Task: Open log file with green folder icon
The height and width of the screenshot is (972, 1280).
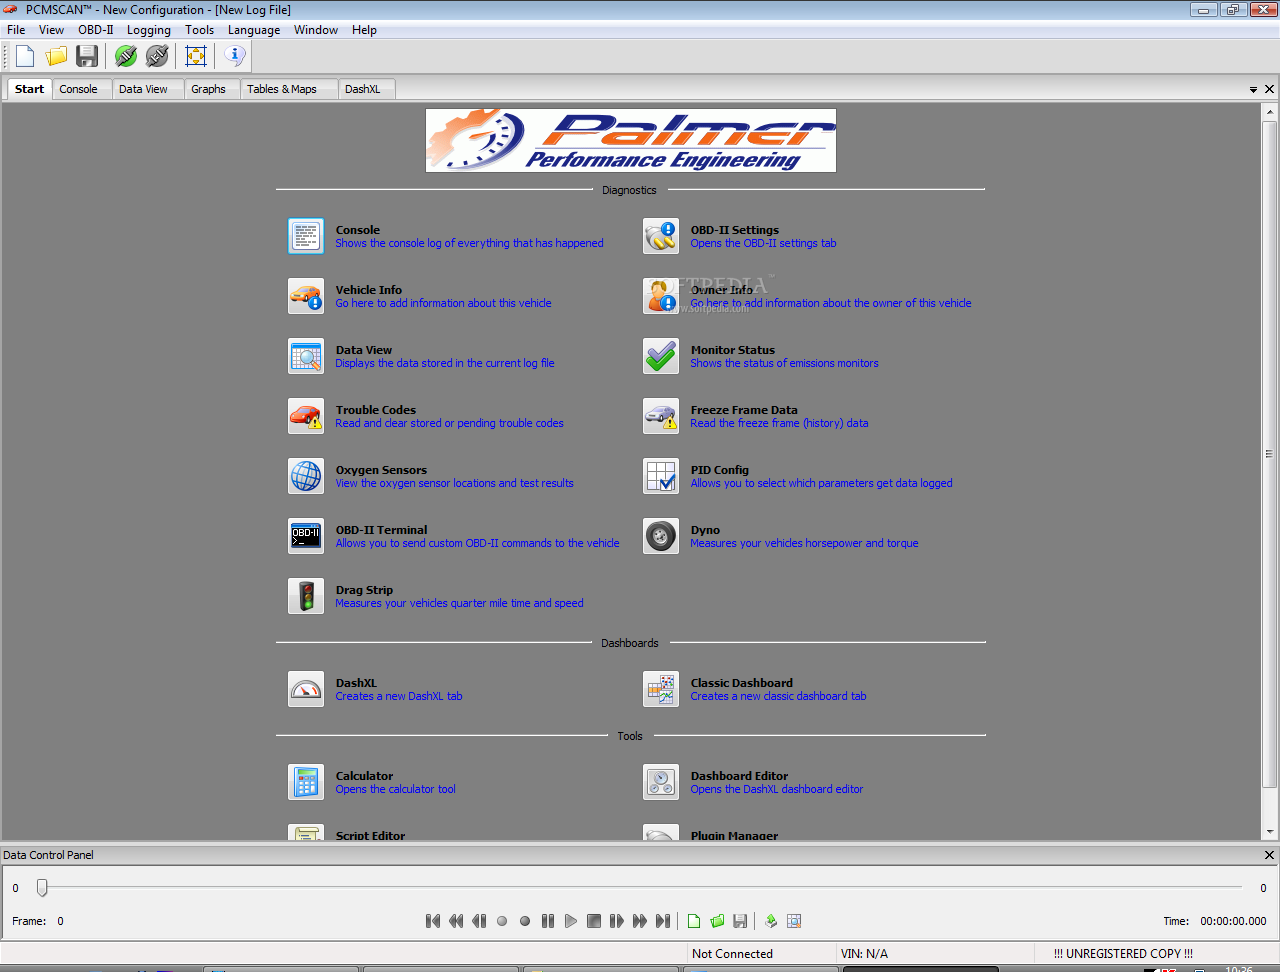Action: point(717,921)
